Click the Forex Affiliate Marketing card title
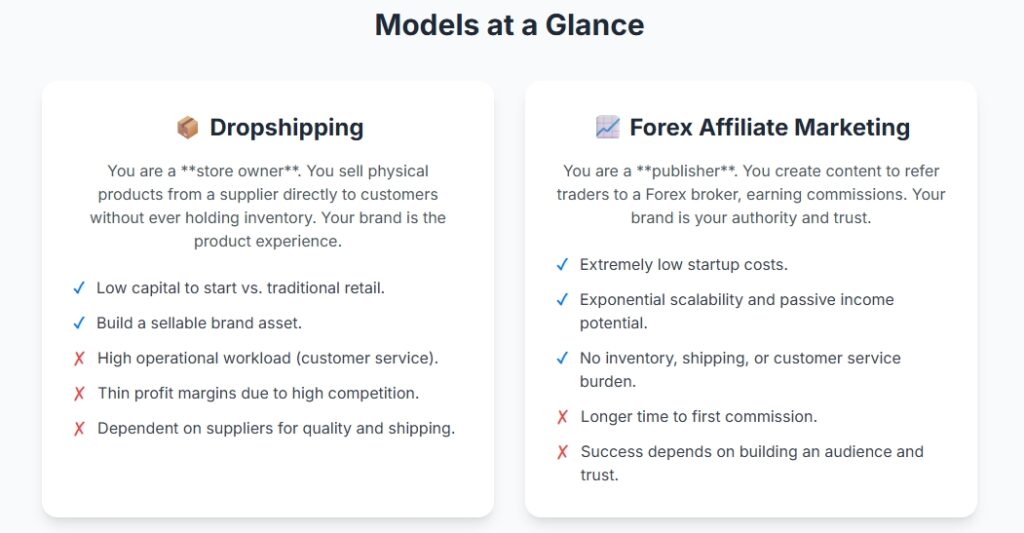This screenshot has width=1024, height=533. click(x=769, y=127)
